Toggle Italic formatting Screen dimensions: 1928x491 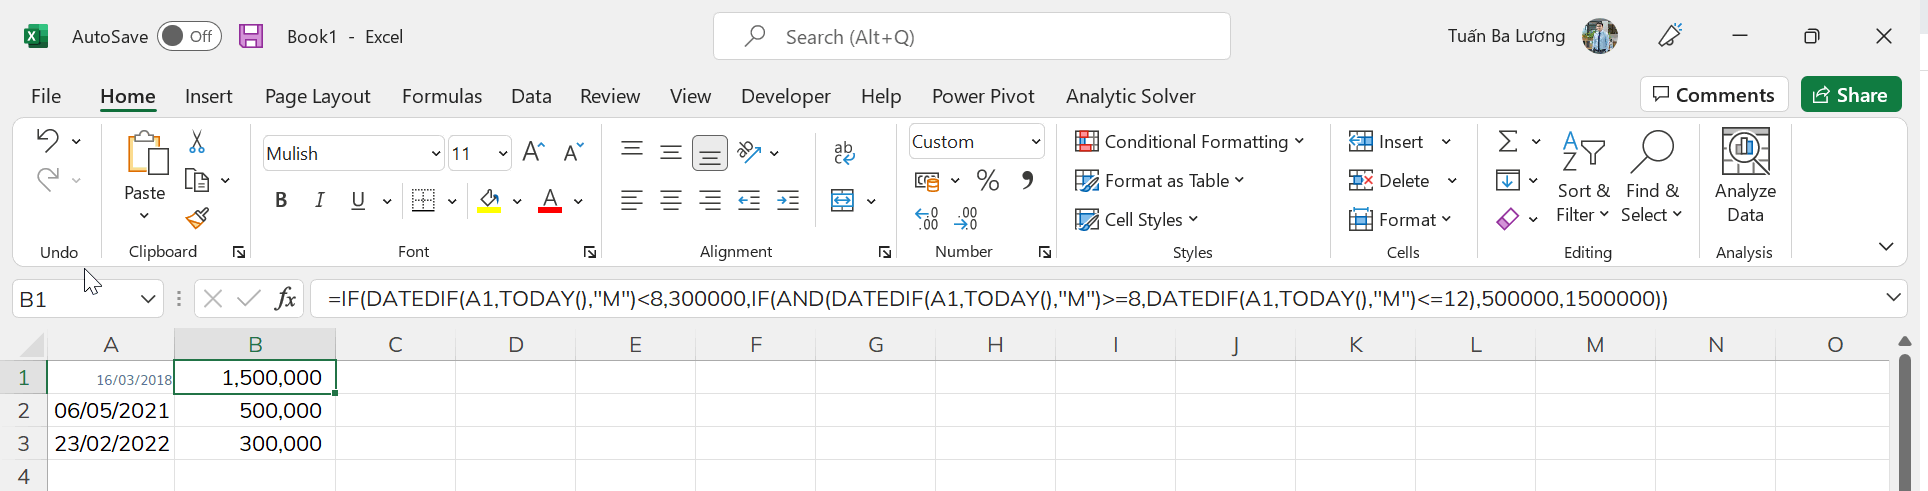pyautogui.click(x=319, y=200)
